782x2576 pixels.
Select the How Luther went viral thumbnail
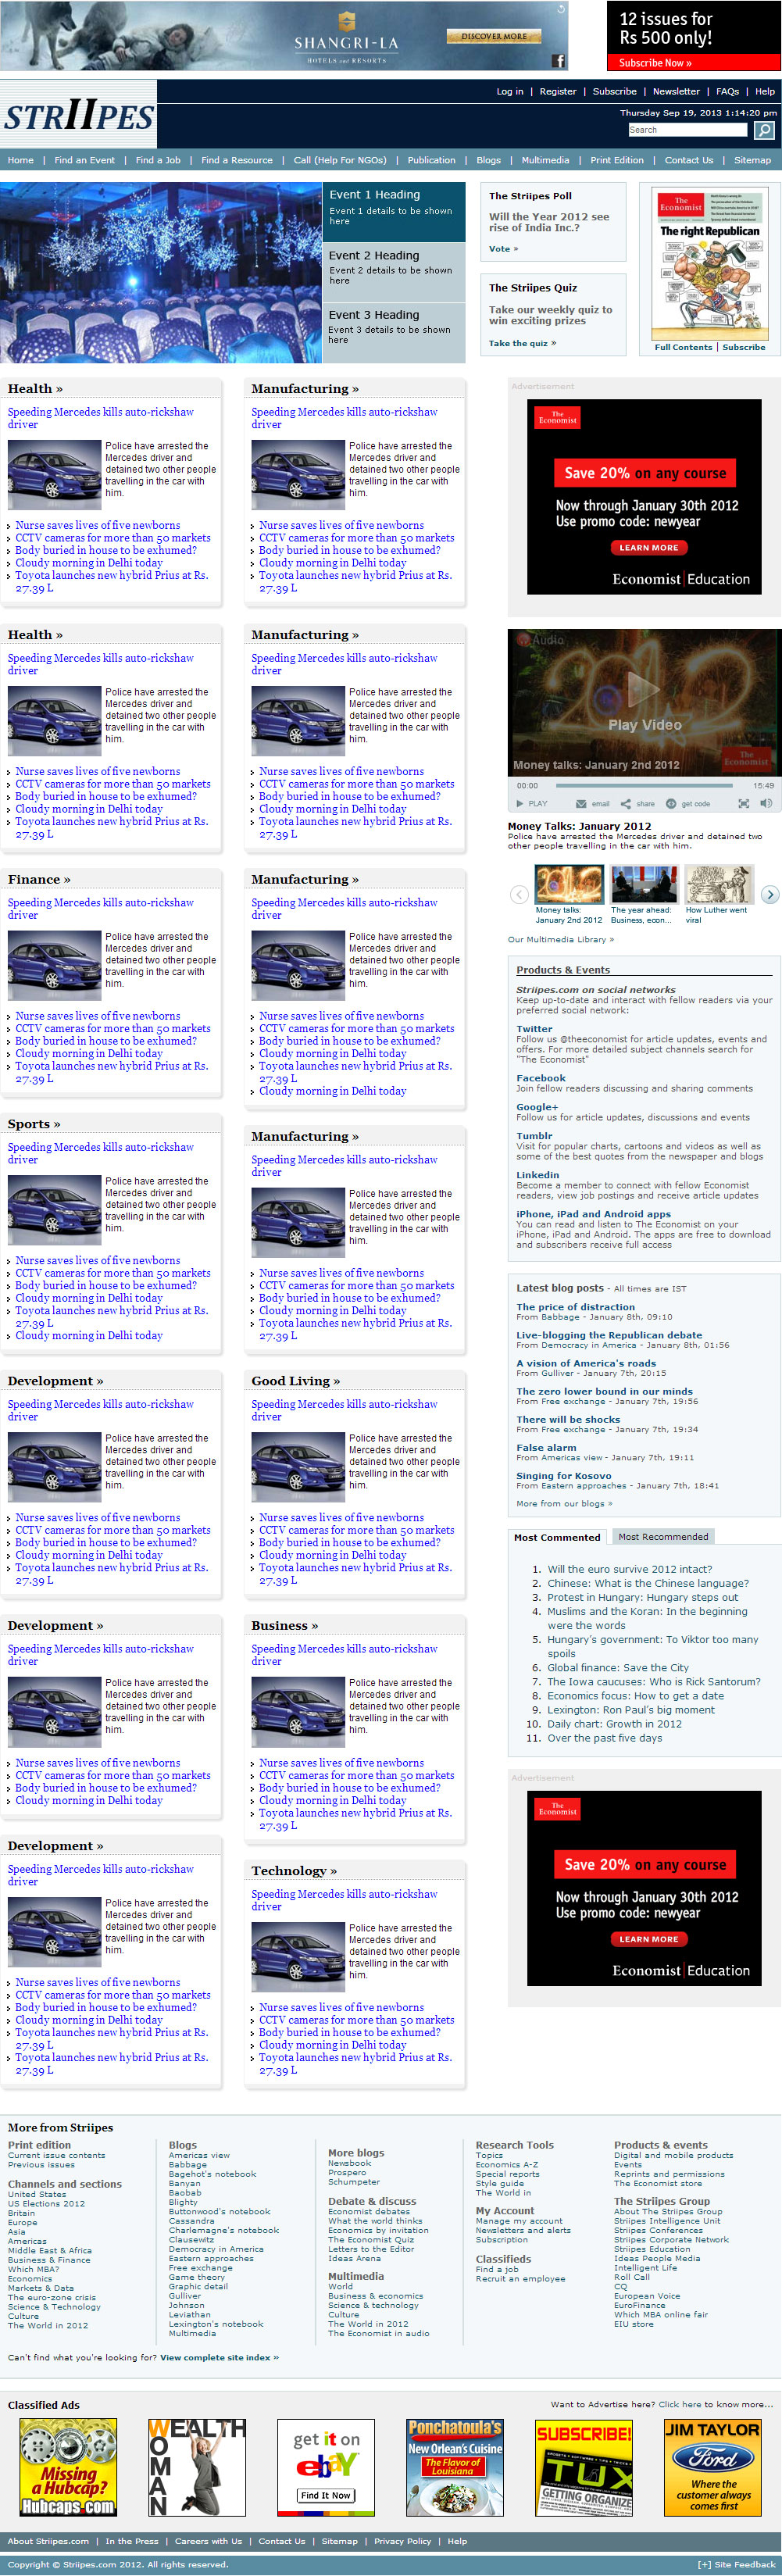pyautogui.click(x=719, y=885)
